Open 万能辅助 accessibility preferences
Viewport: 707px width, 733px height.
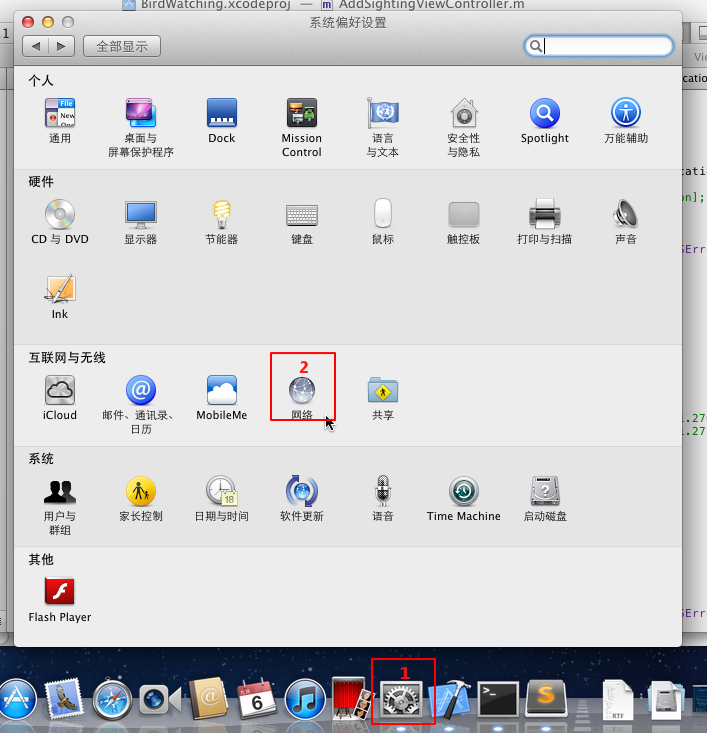[x=626, y=121]
